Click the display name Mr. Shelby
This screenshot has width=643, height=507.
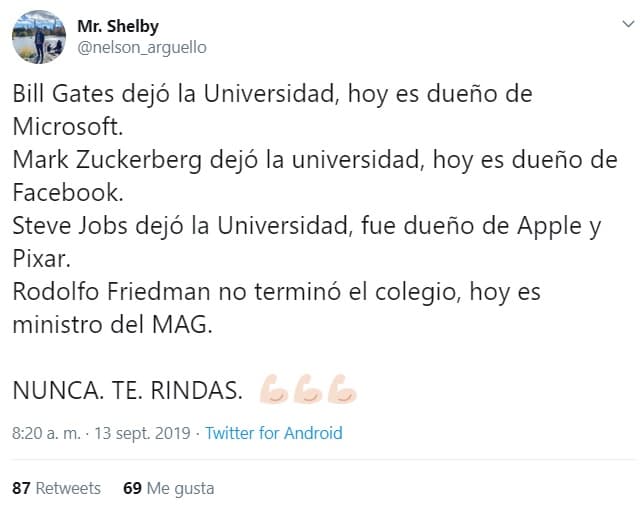(118, 26)
